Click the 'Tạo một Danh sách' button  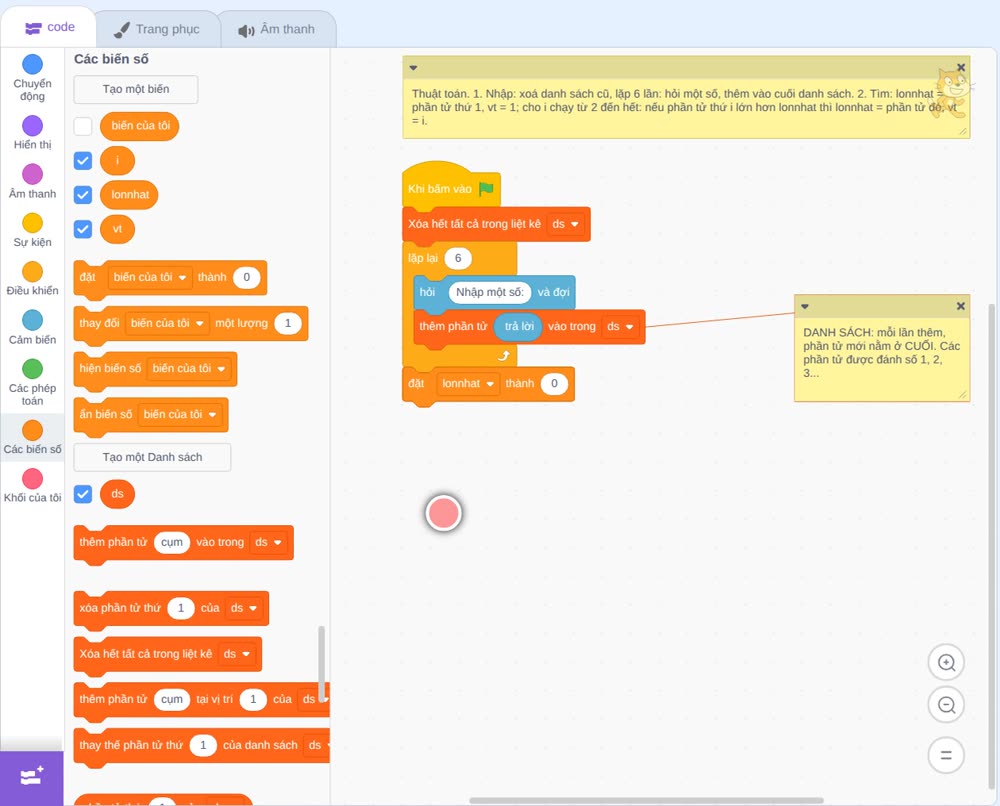152,457
